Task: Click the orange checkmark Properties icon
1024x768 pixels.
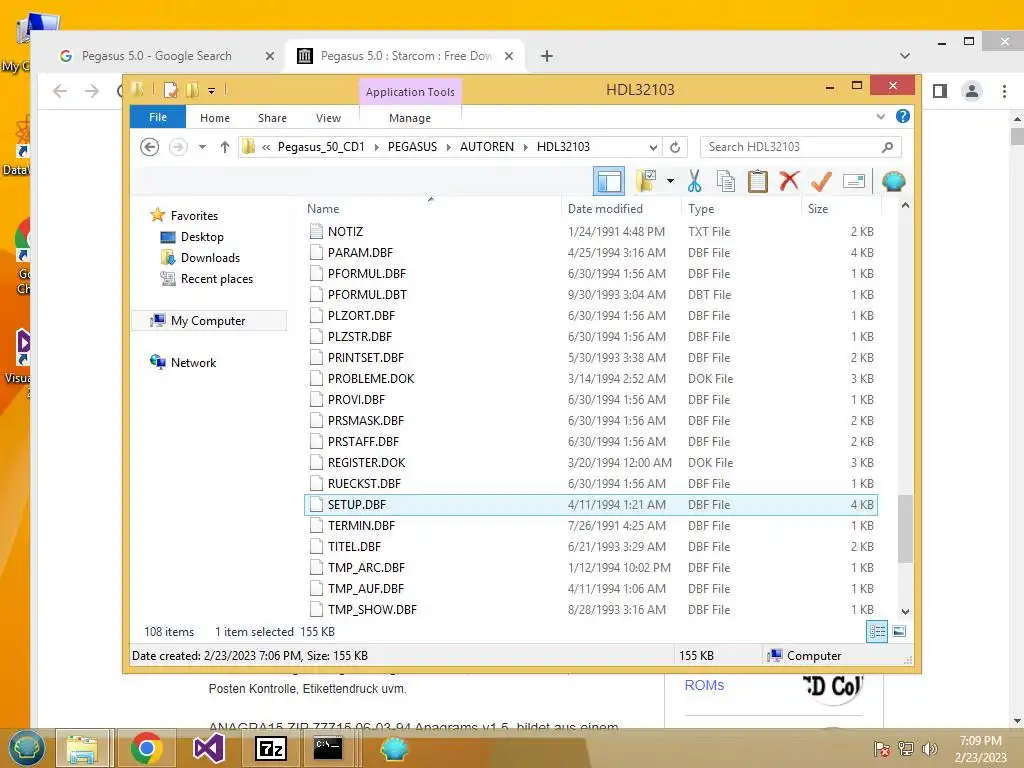Action: (821, 181)
